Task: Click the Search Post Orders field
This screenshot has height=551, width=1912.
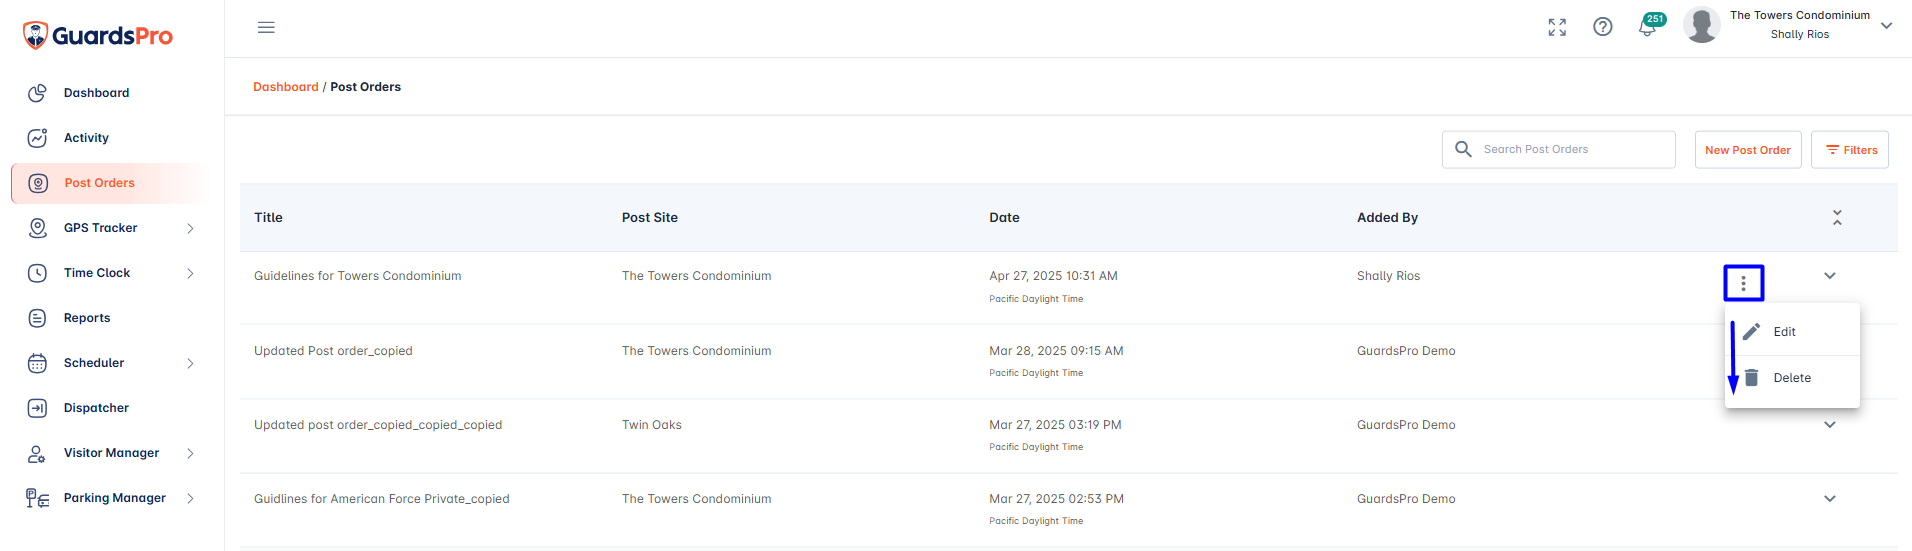Action: point(1574,149)
